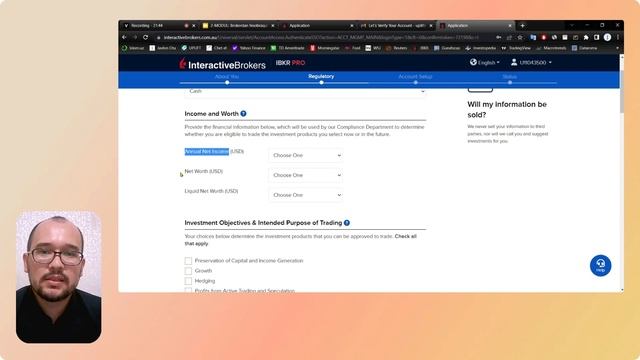
Task: Go back using the browser back arrow
Action: [x=124, y=37]
